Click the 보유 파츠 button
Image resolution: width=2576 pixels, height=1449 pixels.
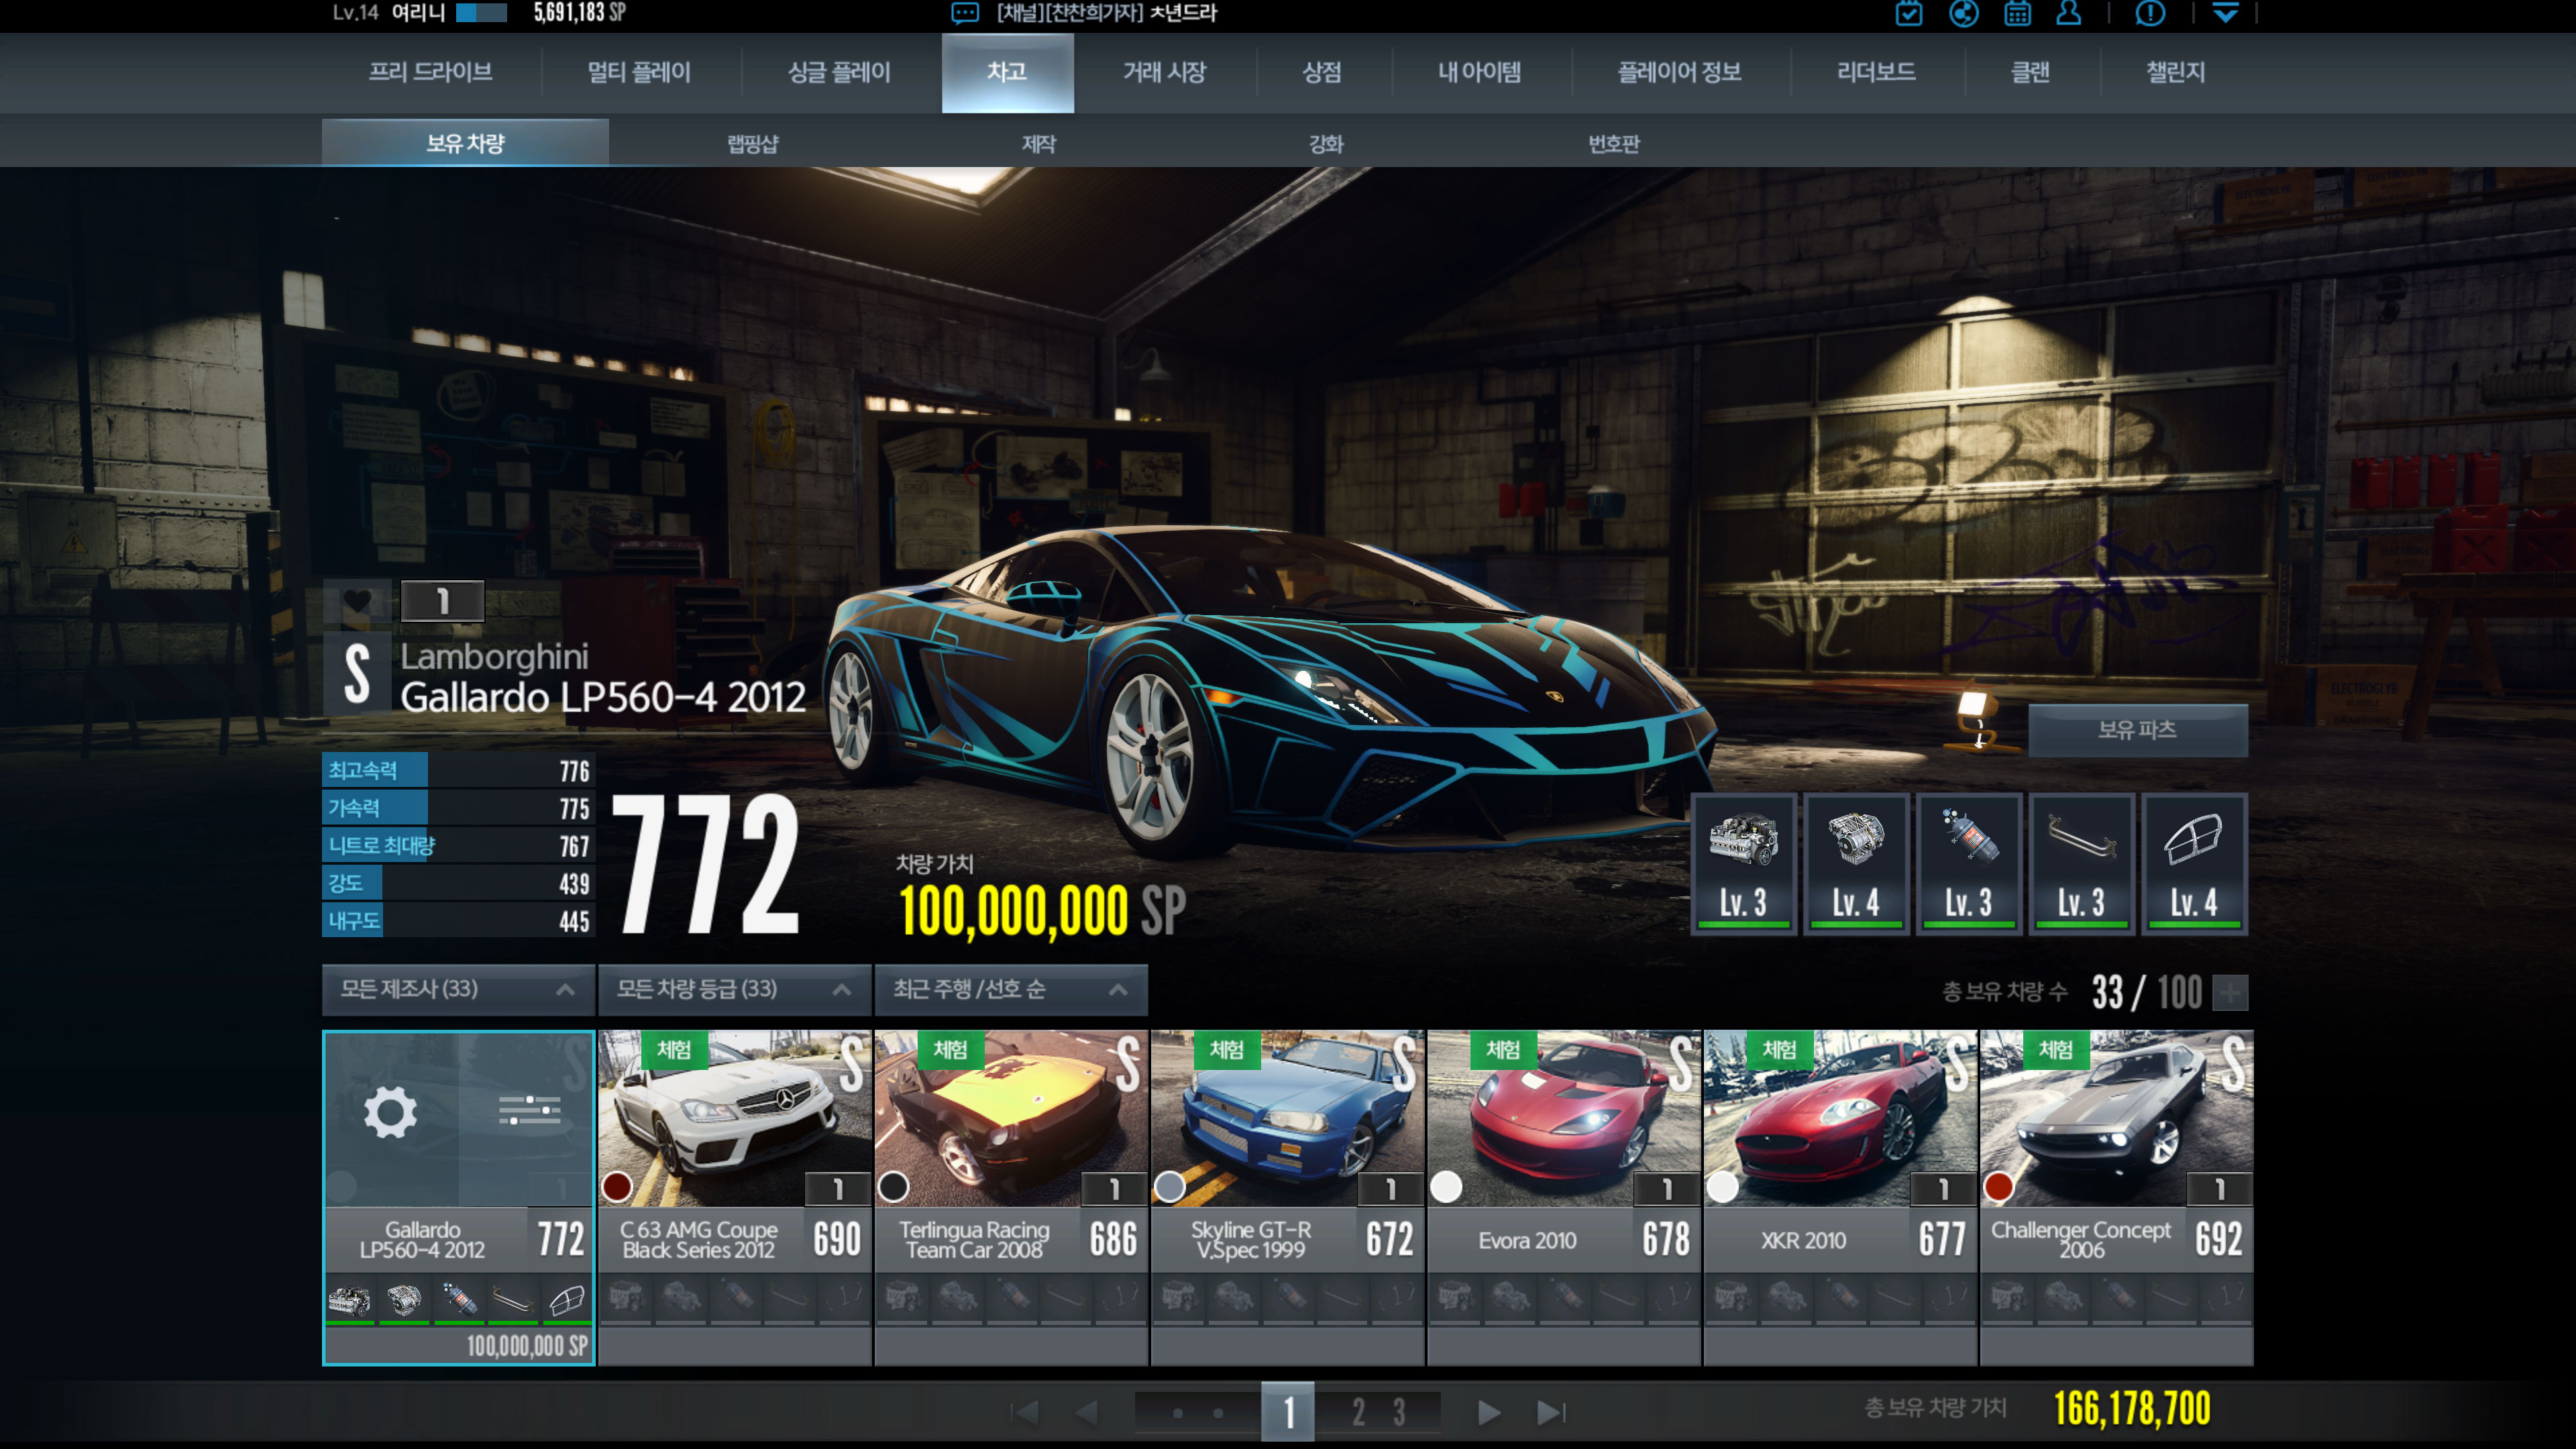2137,730
